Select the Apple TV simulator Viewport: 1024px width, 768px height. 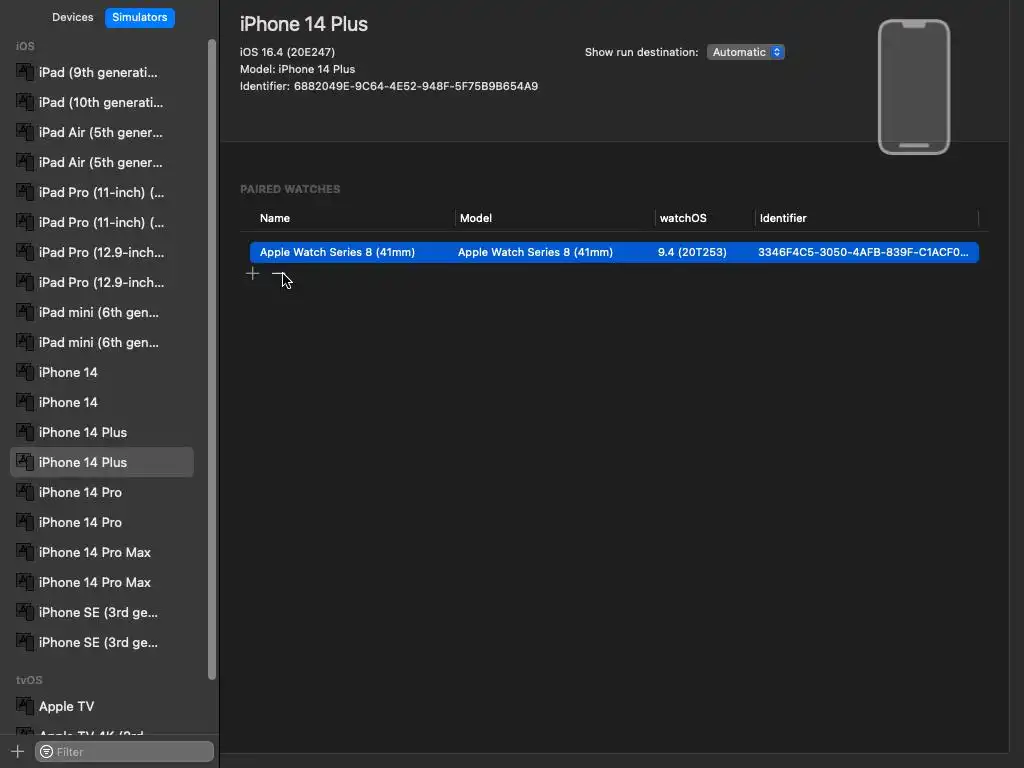coord(102,707)
